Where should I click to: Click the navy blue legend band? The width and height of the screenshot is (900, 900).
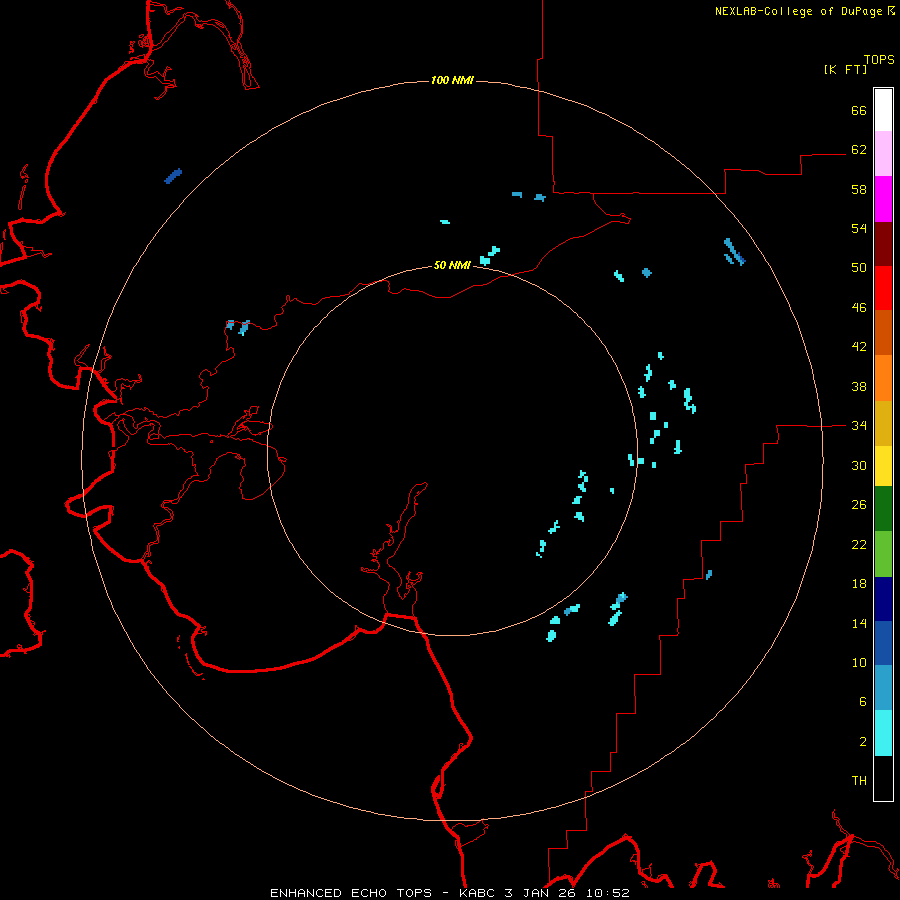(x=883, y=599)
